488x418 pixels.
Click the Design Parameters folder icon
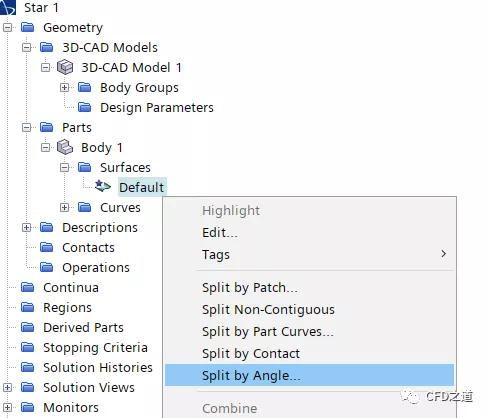coord(84,107)
